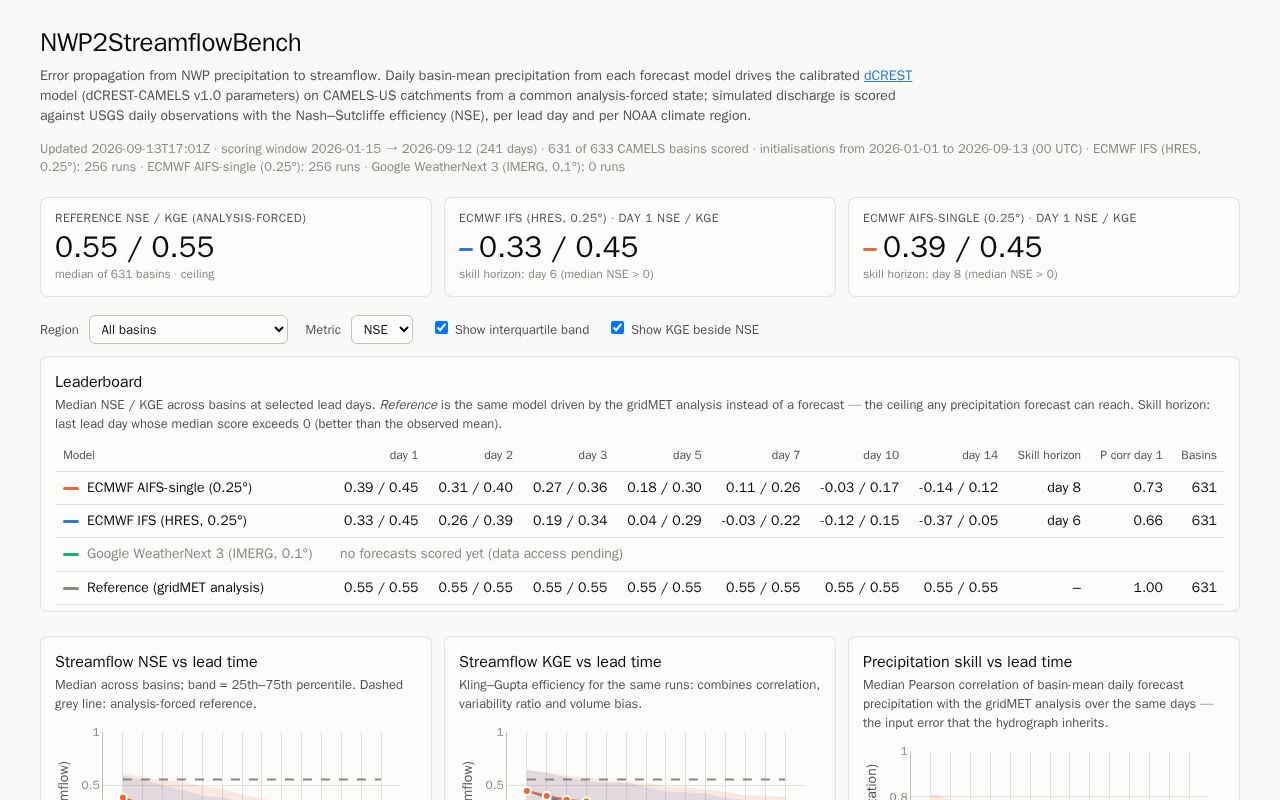
Task: Select the Reference (gridMET analysis) row label
Action: (175, 588)
